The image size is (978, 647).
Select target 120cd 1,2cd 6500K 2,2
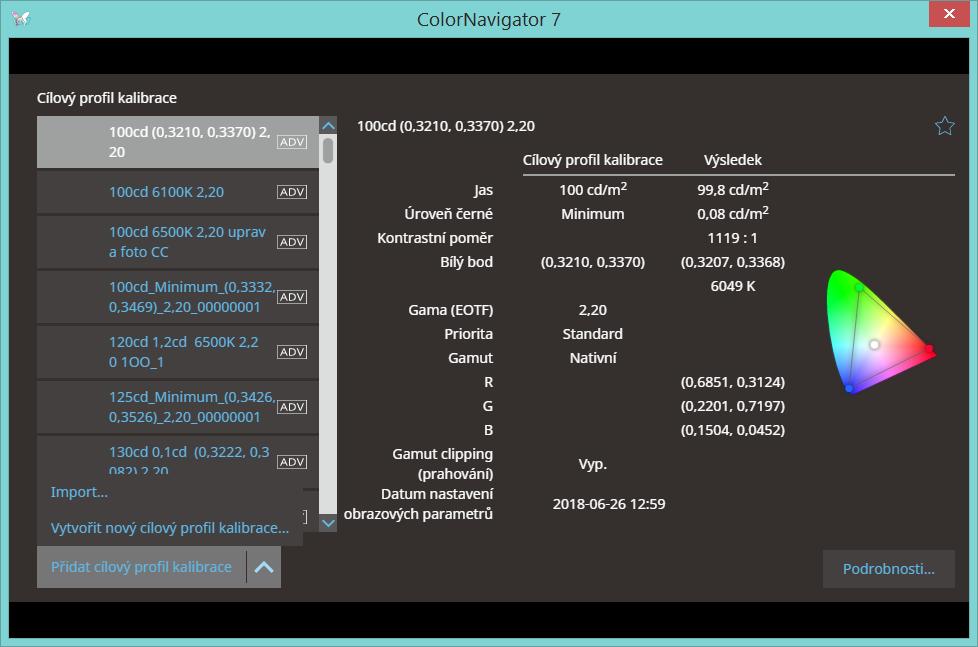click(x=178, y=352)
